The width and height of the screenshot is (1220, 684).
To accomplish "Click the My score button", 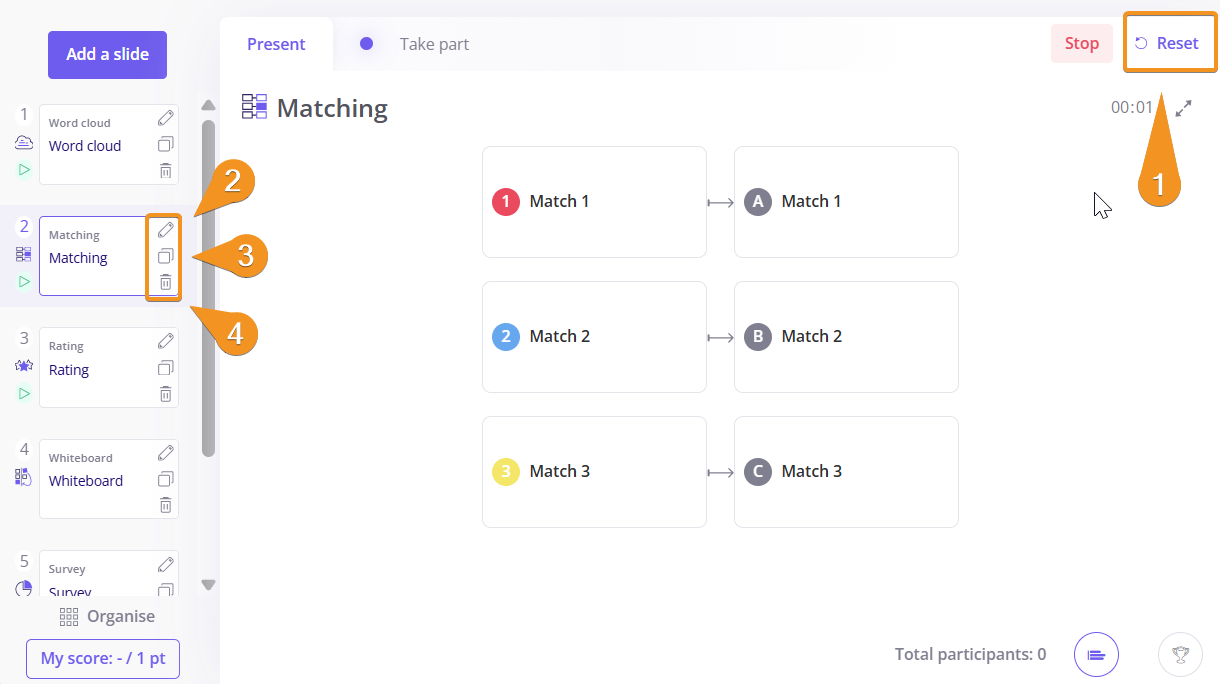I will [103, 659].
